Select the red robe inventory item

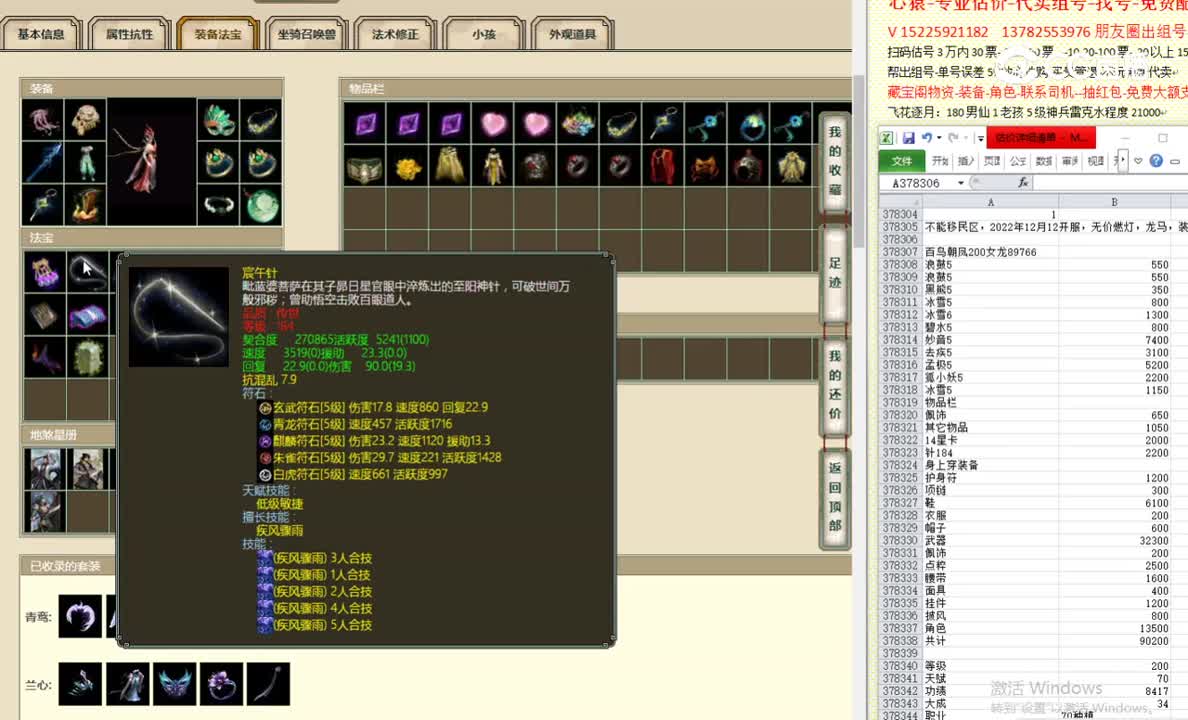pos(663,166)
